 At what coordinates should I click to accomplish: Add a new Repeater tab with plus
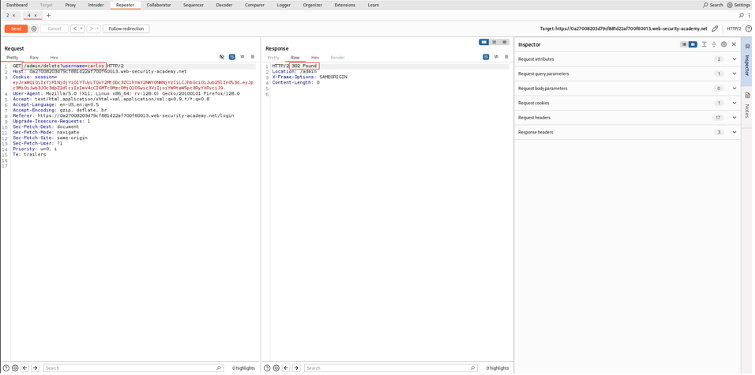pos(48,15)
